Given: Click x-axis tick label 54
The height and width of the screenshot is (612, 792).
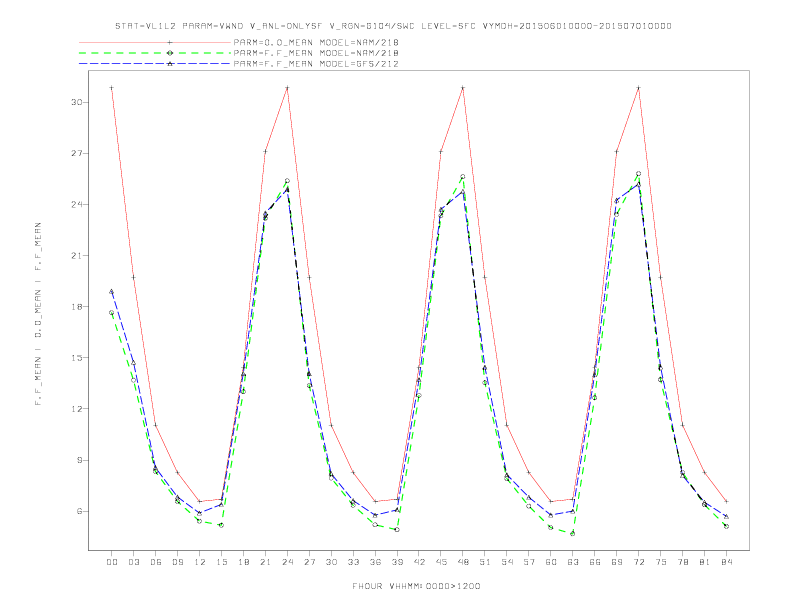Looking at the screenshot, I should [507, 562].
